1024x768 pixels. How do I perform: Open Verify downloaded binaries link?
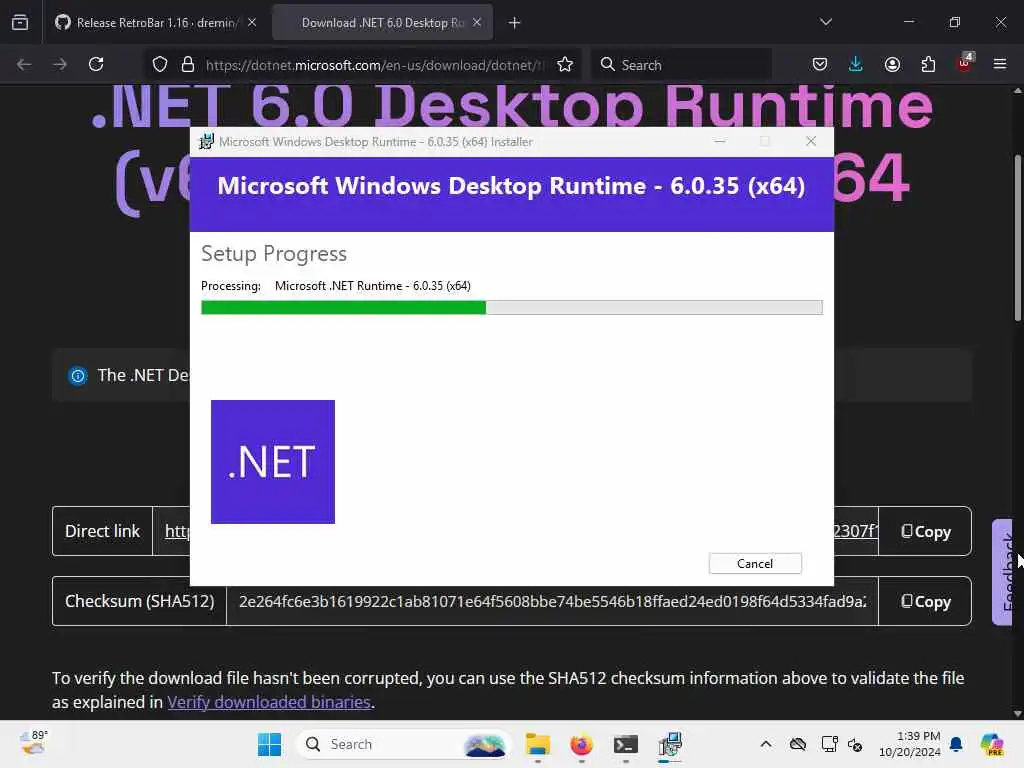269,702
